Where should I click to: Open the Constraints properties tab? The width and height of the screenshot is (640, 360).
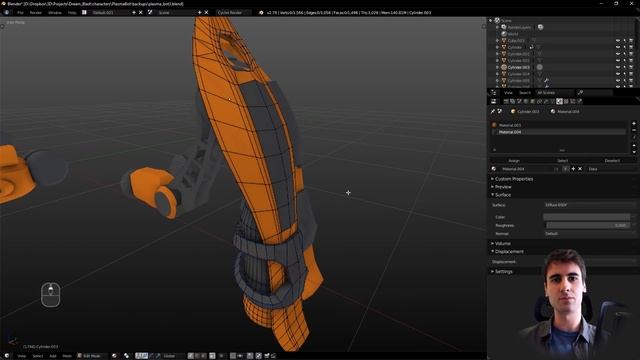pos(539,101)
